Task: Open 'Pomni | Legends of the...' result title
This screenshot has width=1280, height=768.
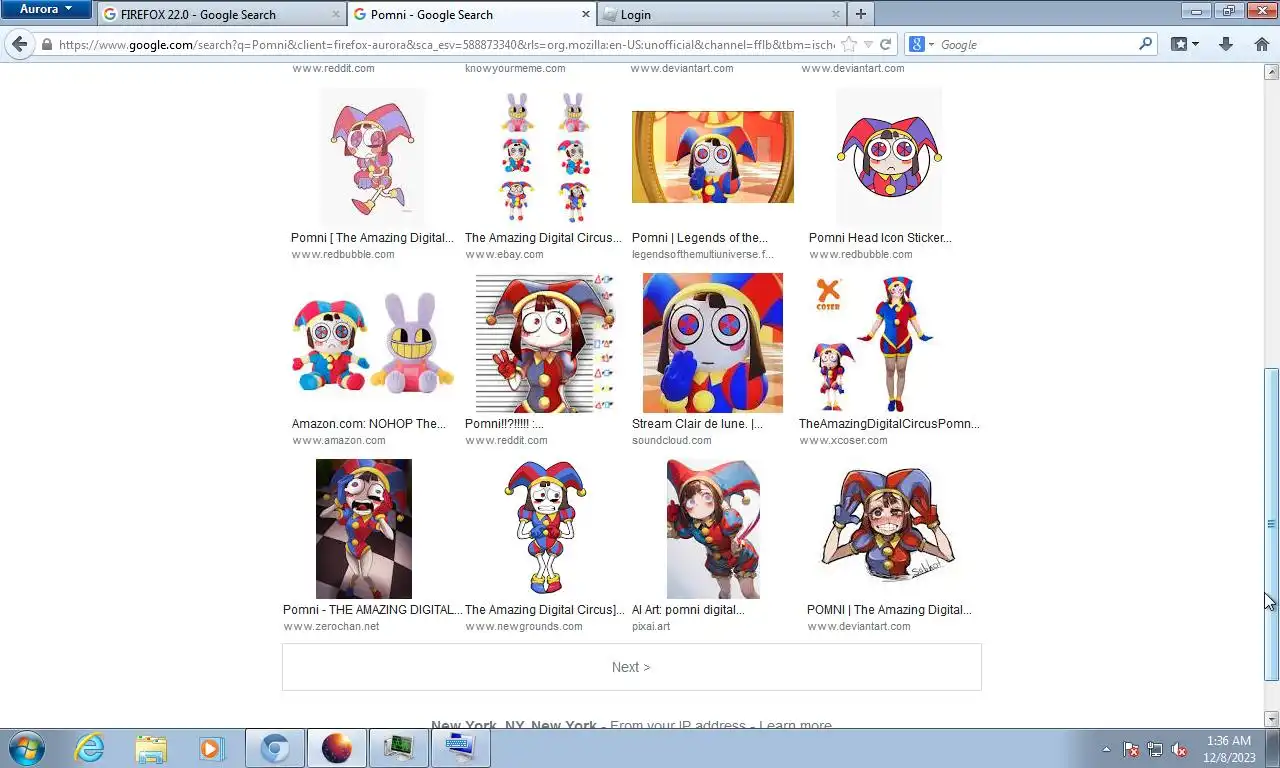Action: pos(700,238)
